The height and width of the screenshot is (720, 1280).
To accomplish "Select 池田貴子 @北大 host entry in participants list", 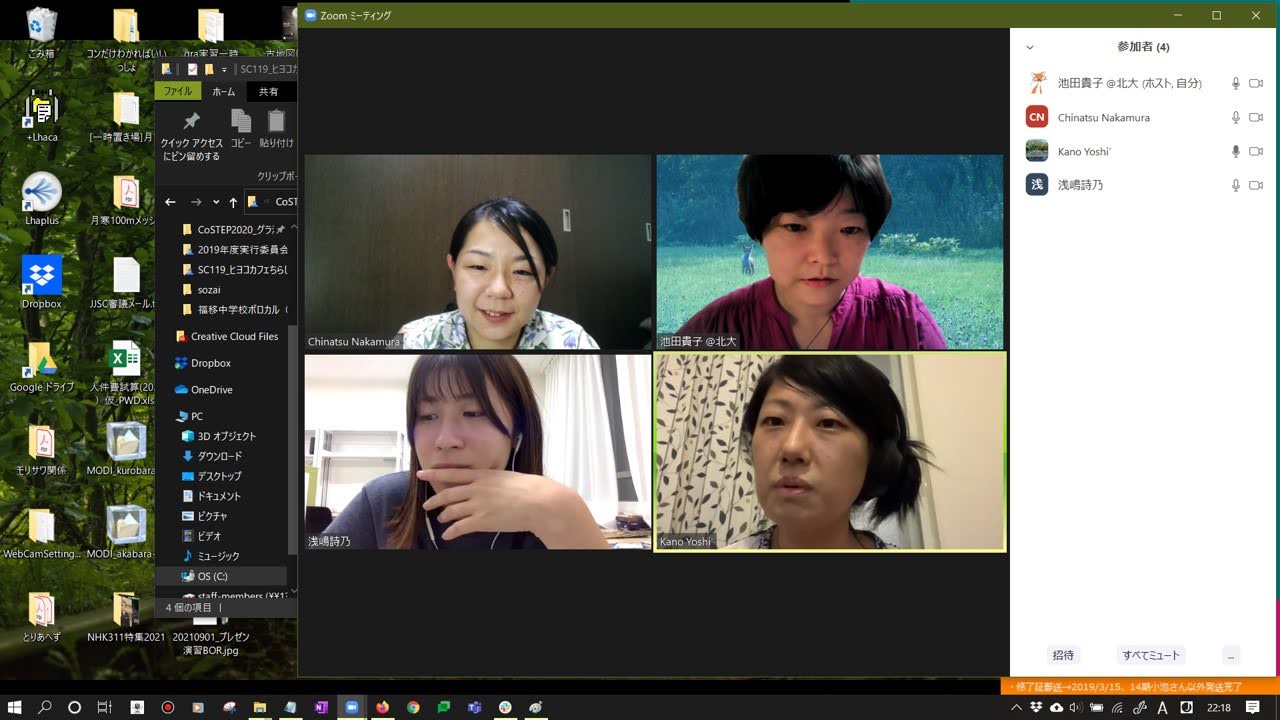I will click(1144, 84).
